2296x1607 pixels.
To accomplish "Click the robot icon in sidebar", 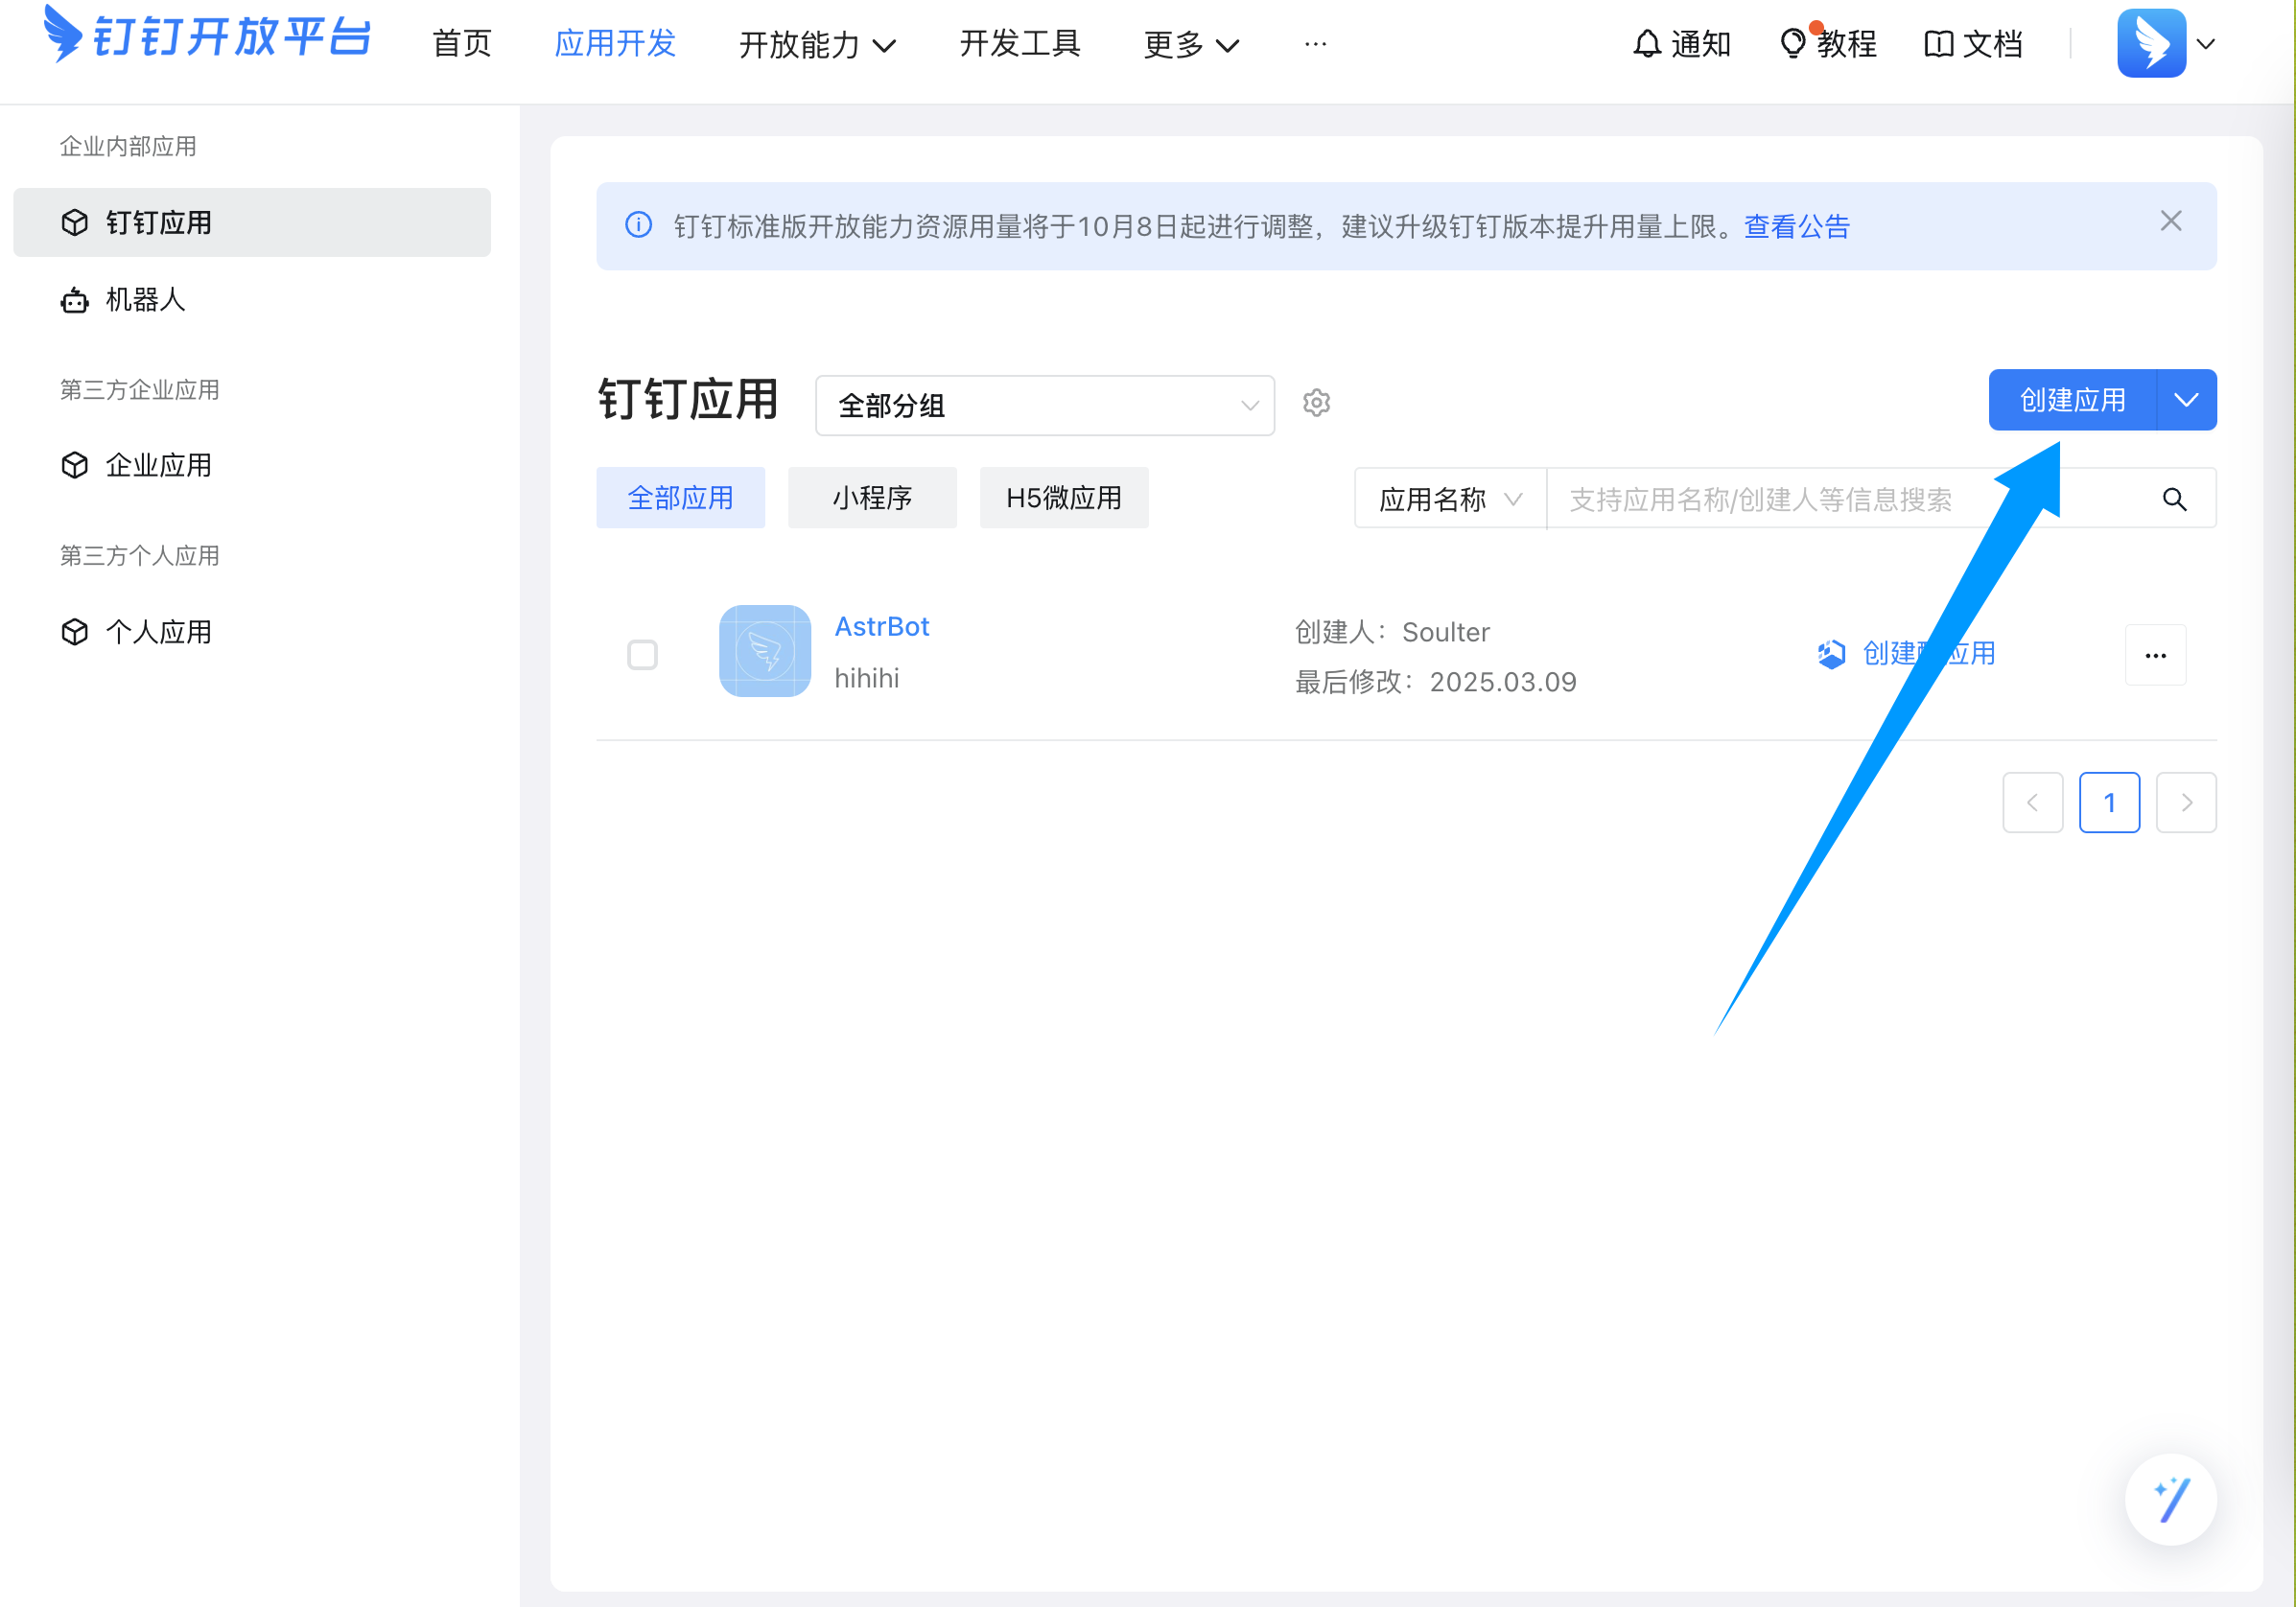I will (75, 300).
